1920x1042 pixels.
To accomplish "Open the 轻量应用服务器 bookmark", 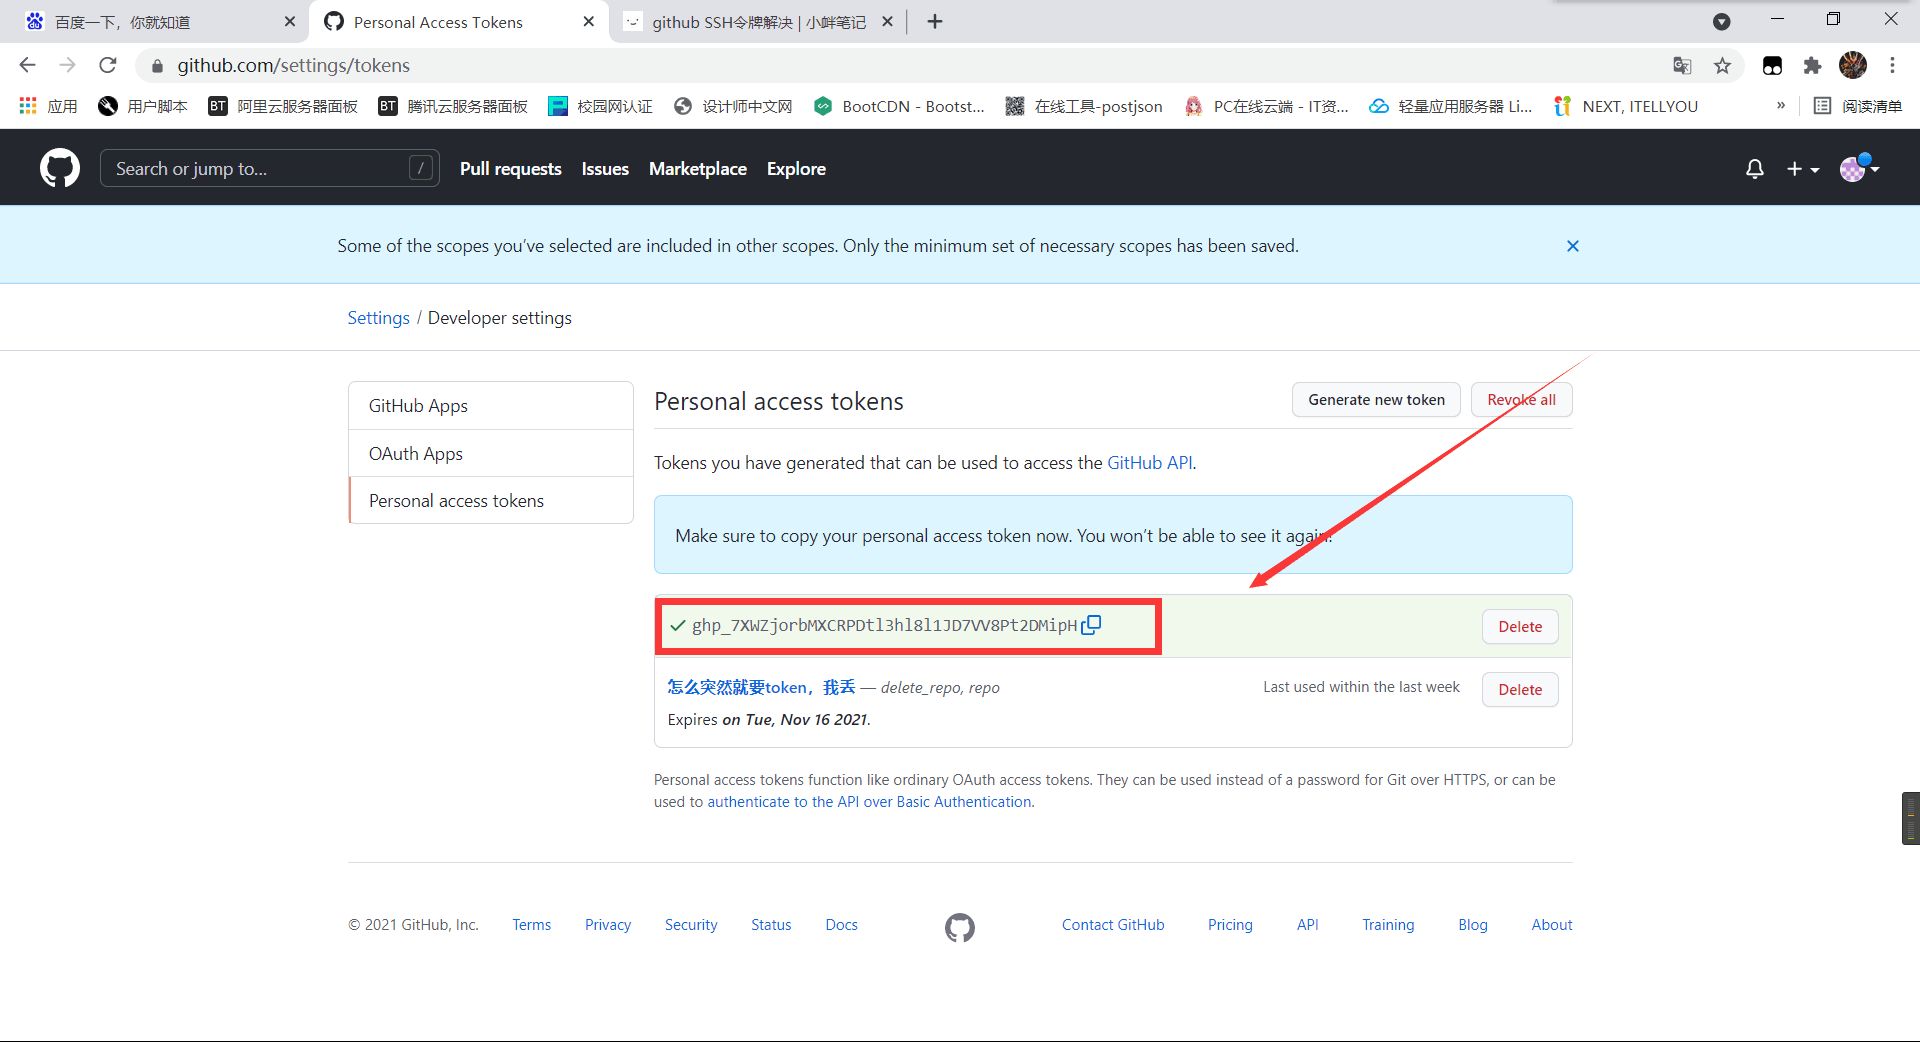I will [x=1450, y=106].
